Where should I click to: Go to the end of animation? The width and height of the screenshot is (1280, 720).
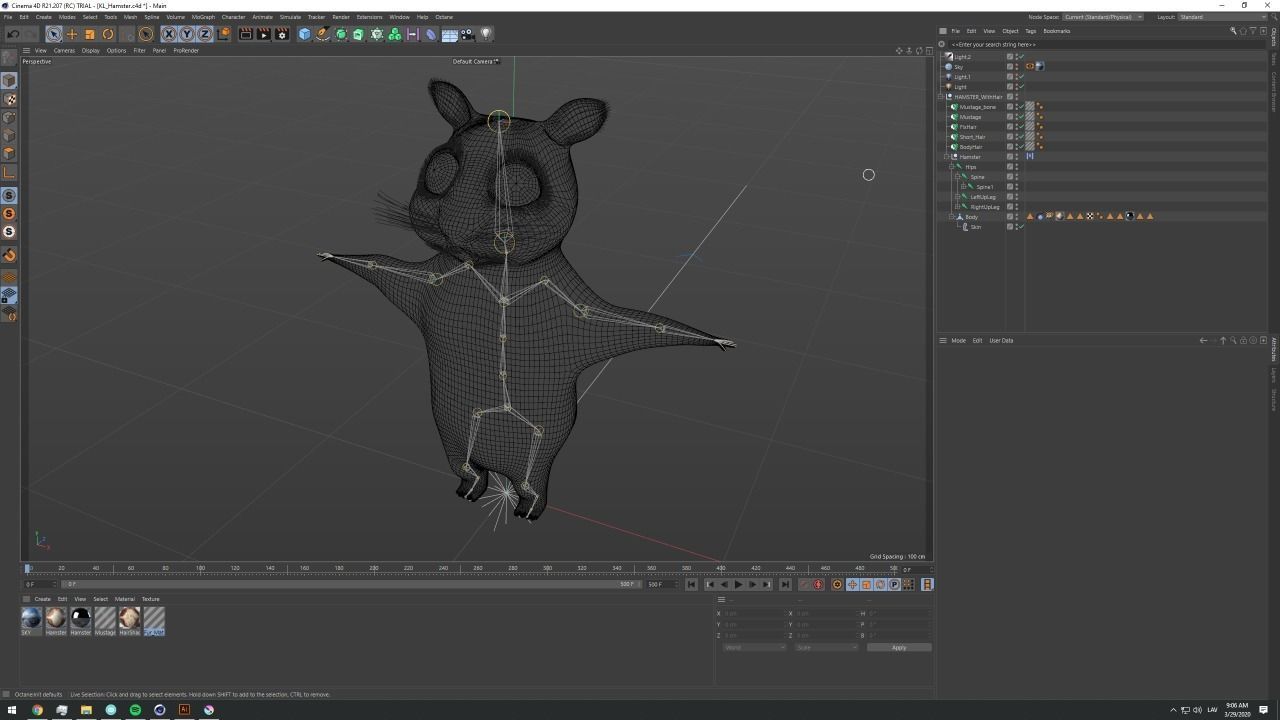point(785,585)
